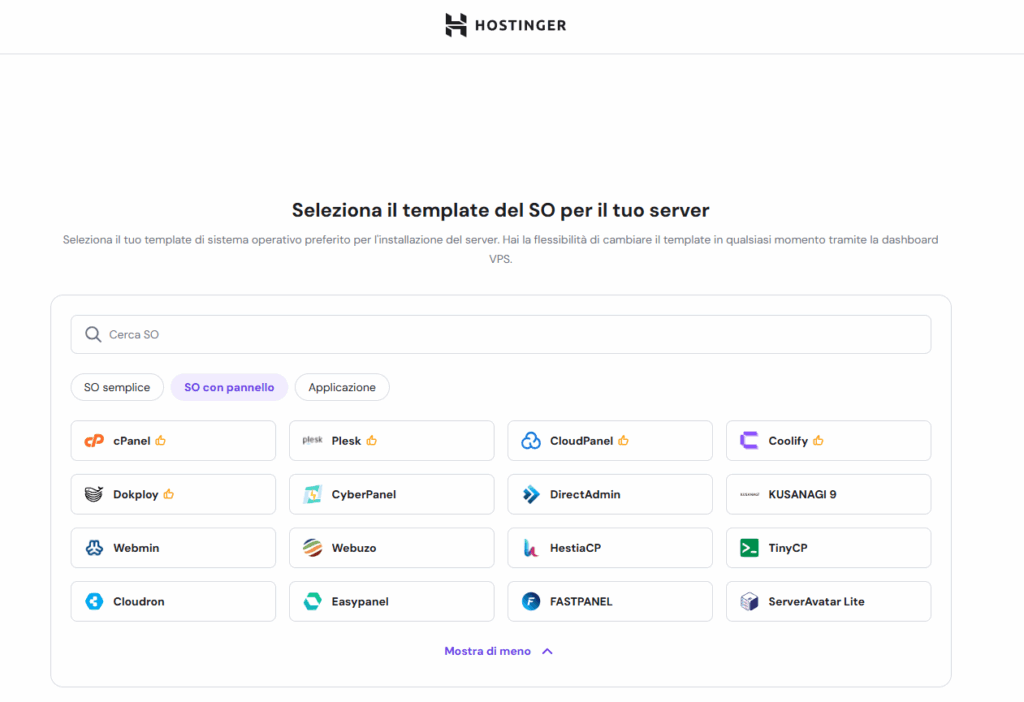Choose the CyberPanel template name
1024x702 pixels.
(364, 494)
